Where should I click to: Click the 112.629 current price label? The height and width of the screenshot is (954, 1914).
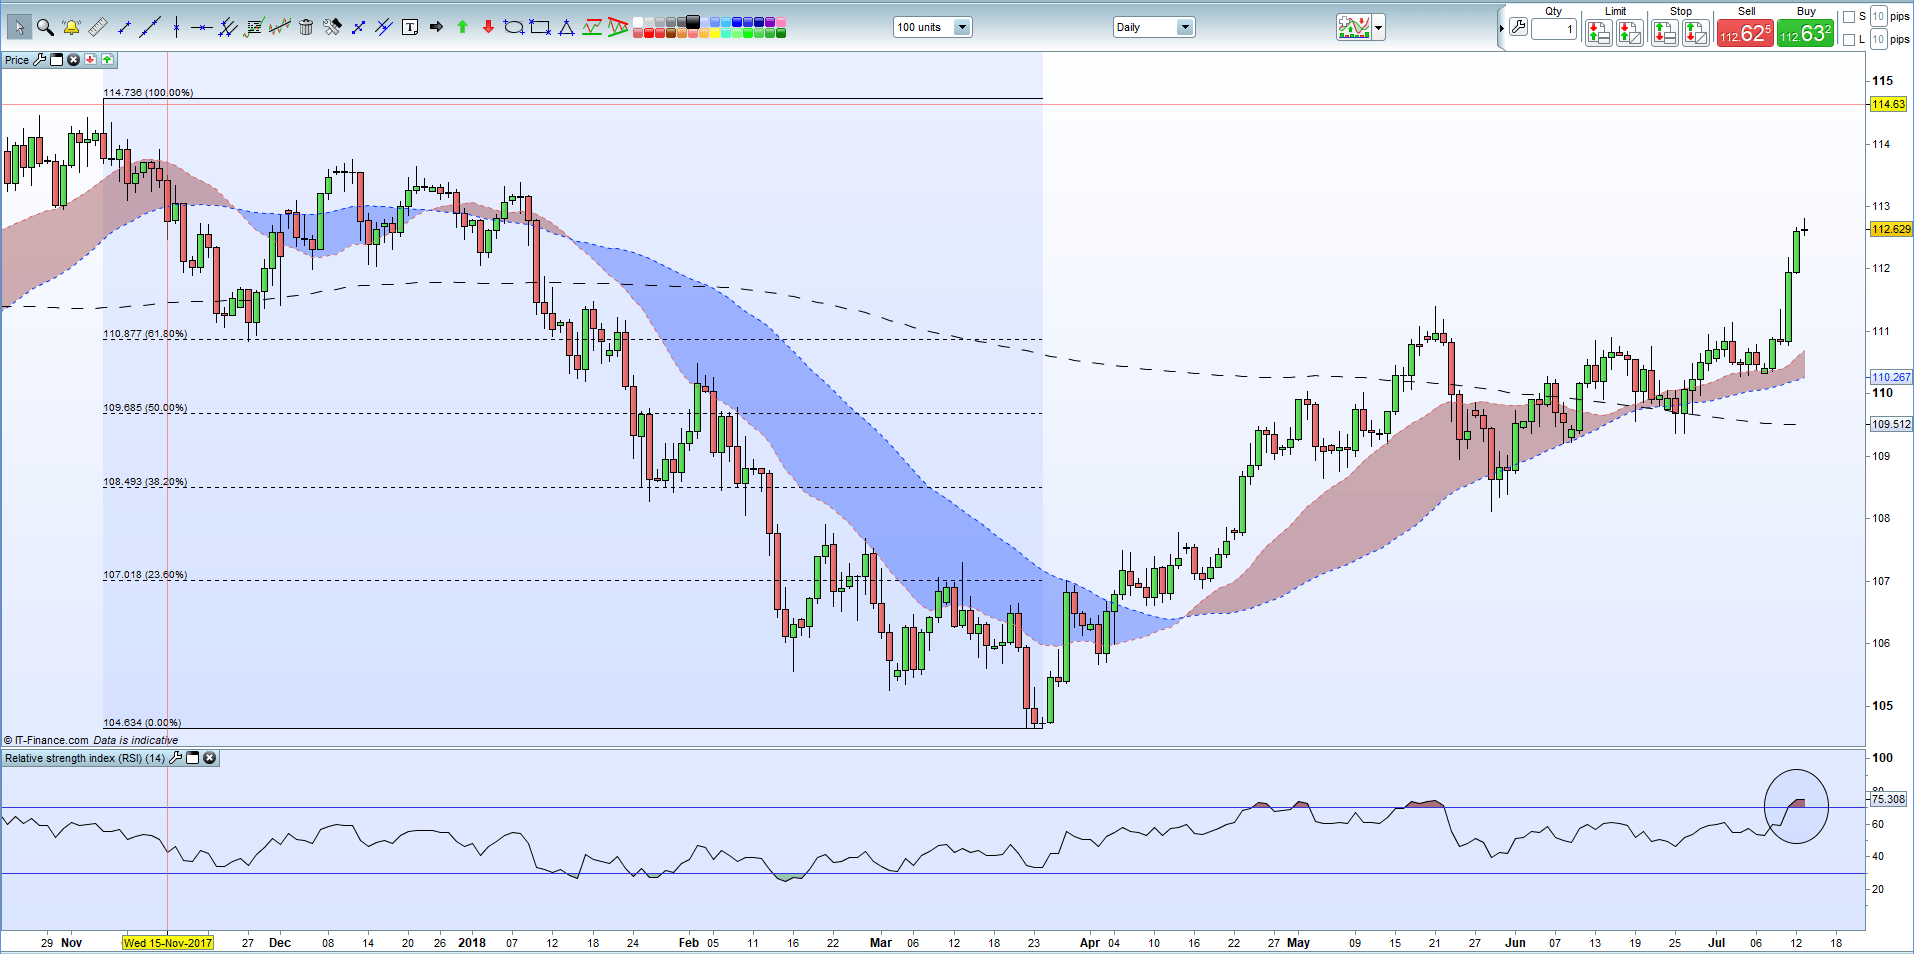1891,229
